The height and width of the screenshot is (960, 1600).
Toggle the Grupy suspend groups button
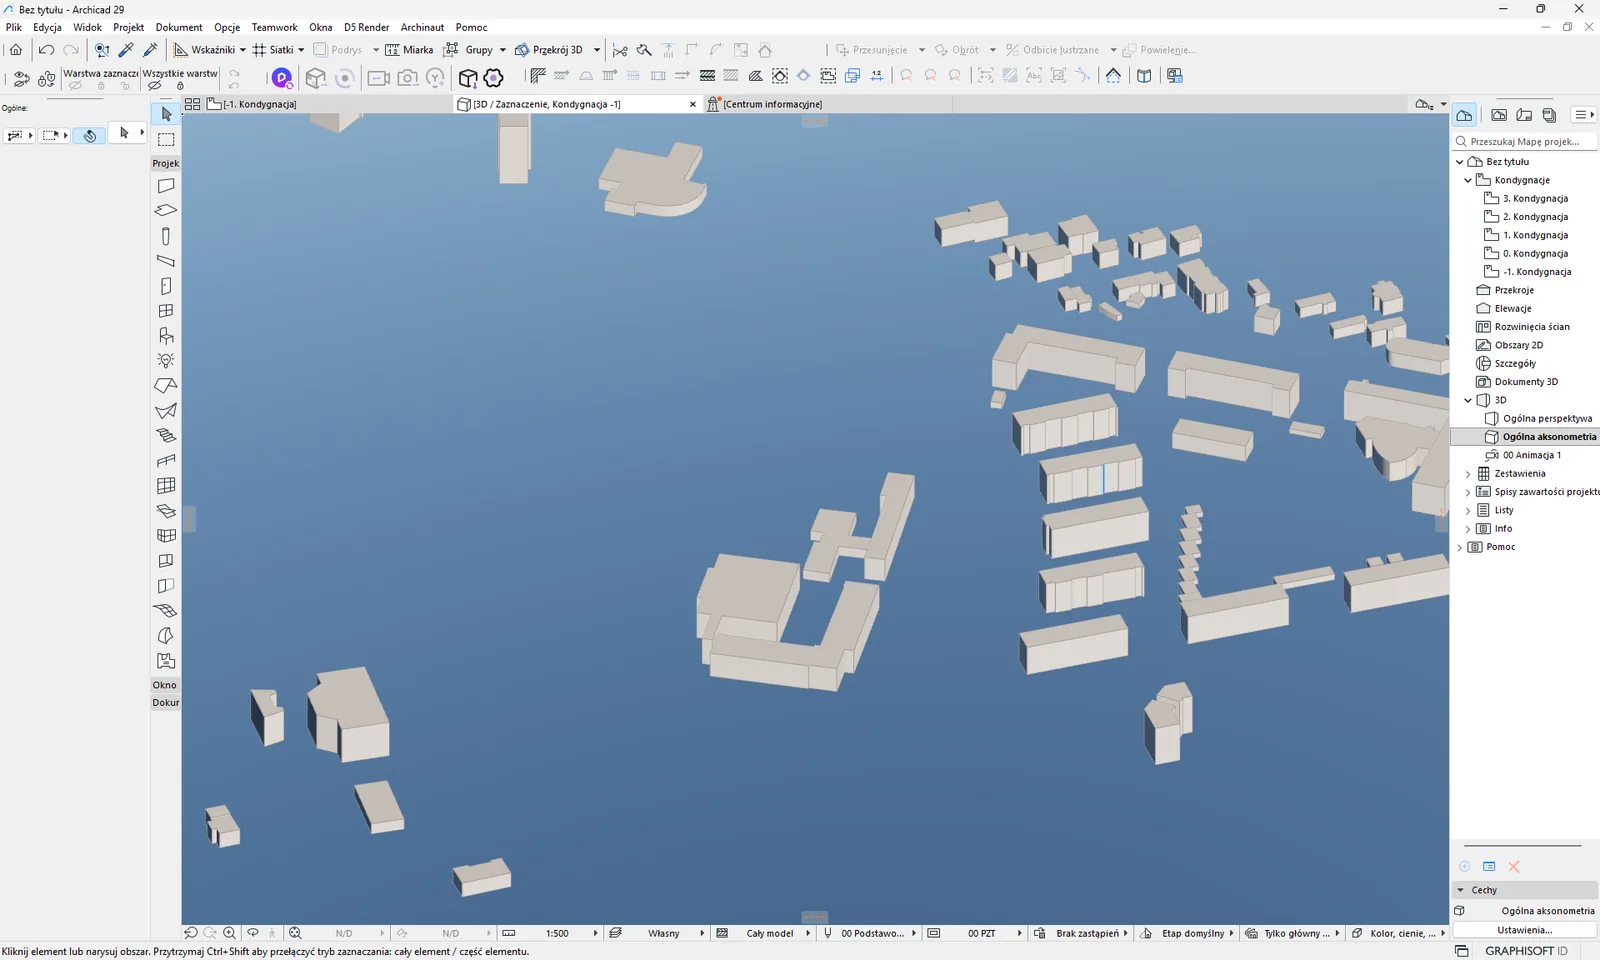pyautogui.click(x=469, y=50)
